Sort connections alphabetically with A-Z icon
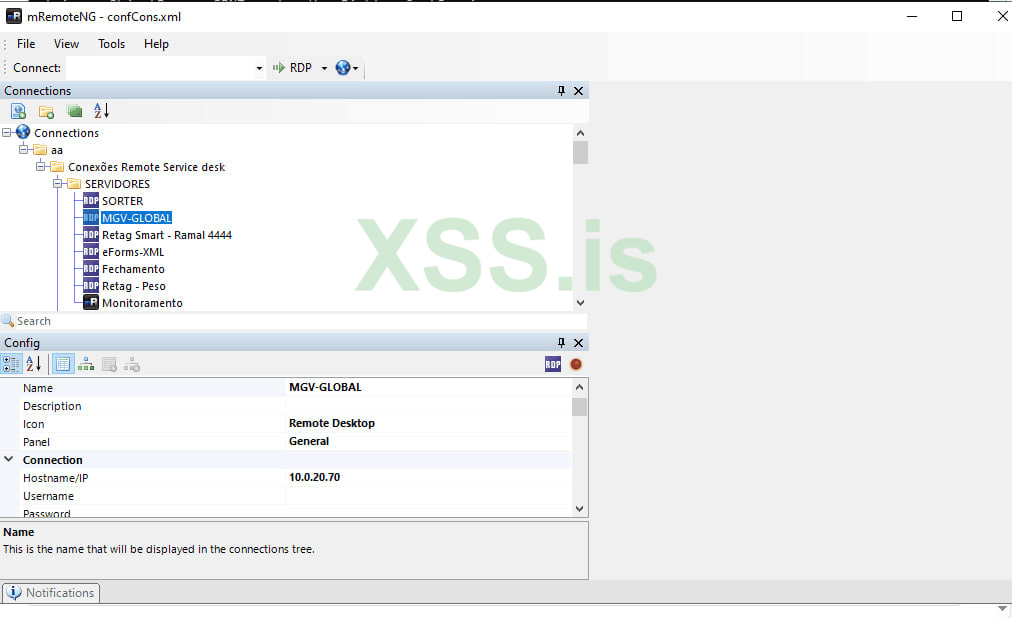This screenshot has height=618, width=1012. [101, 111]
